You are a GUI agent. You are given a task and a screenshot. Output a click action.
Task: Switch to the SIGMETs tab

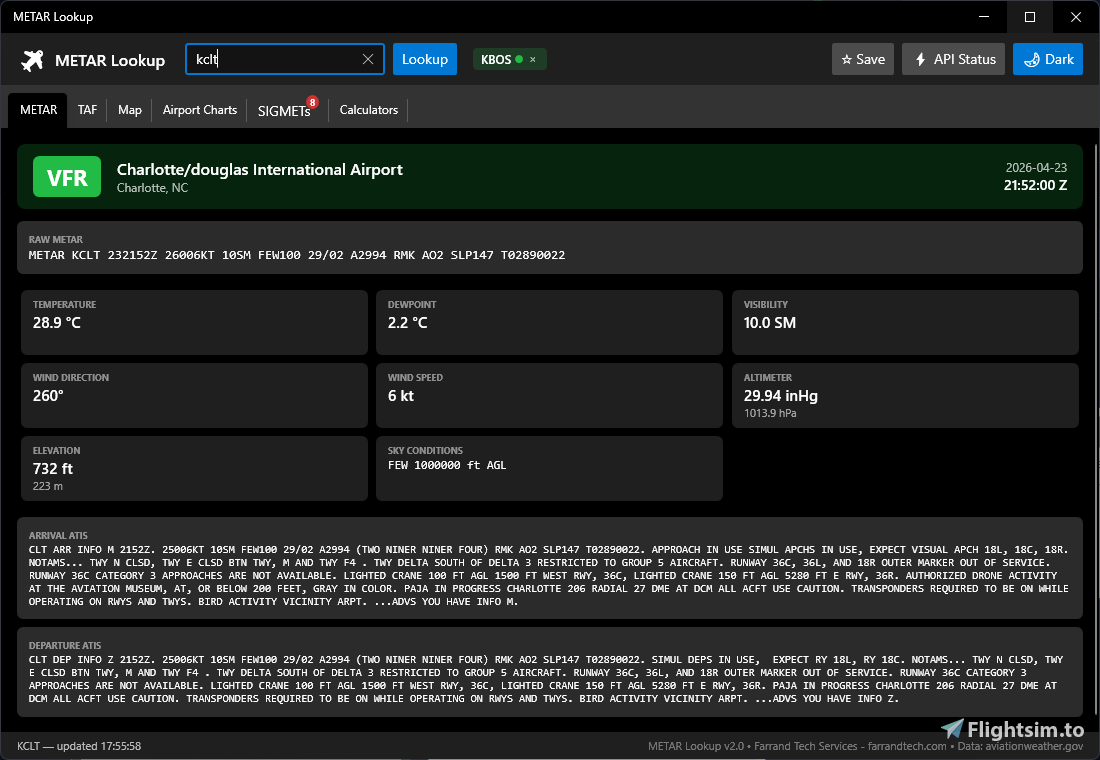[x=284, y=111]
